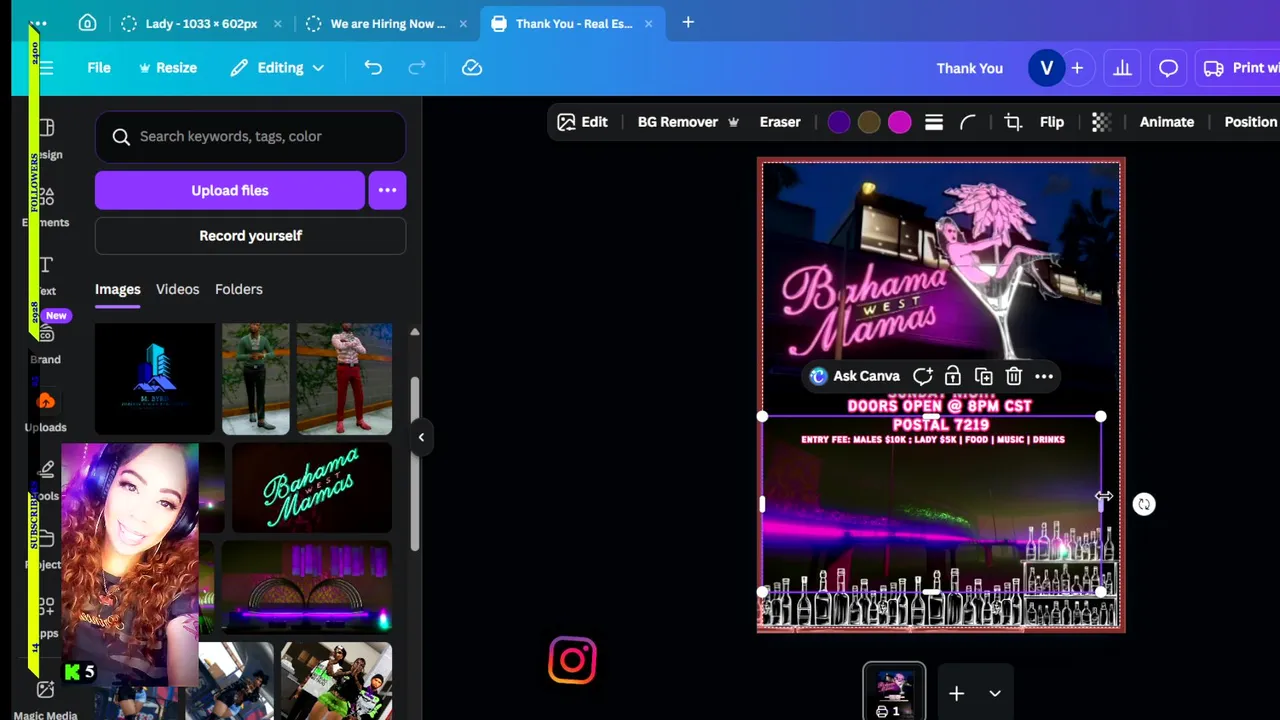The image size is (1280, 720).
Task: Expand the add page options chevron
Action: tap(995, 693)
